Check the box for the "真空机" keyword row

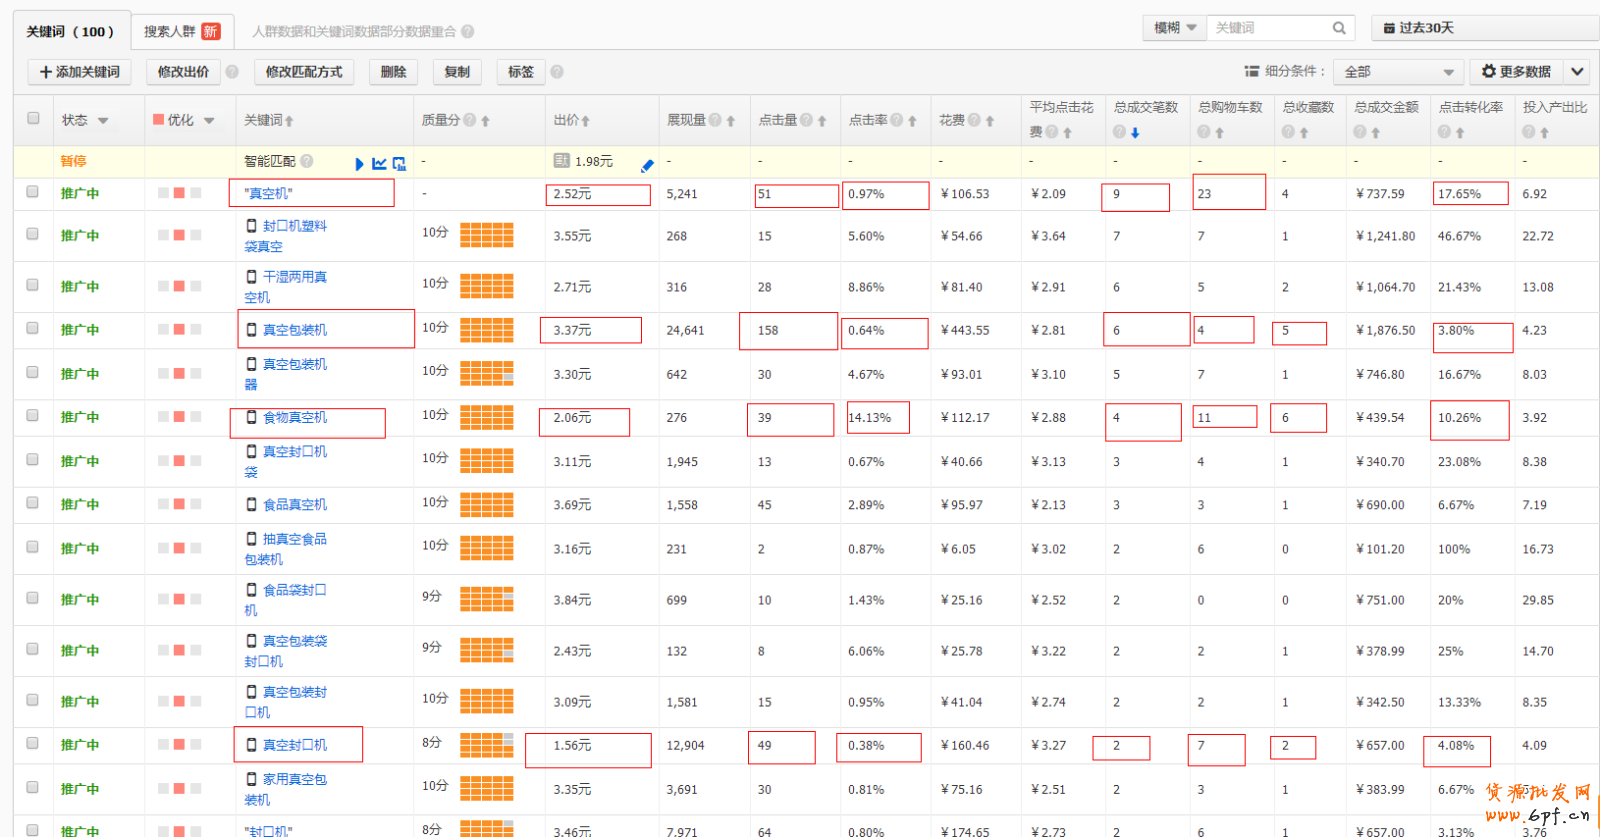(33, 191)
